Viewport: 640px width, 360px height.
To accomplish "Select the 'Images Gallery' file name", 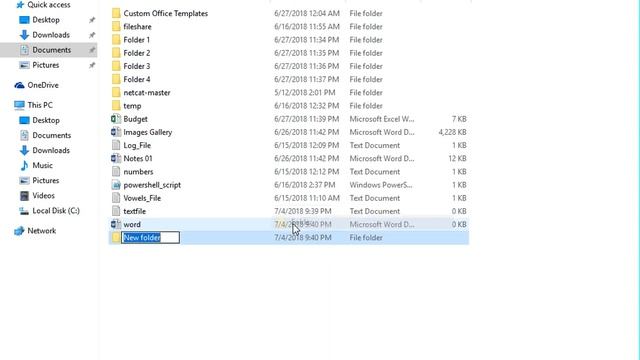I will point(148,132).
